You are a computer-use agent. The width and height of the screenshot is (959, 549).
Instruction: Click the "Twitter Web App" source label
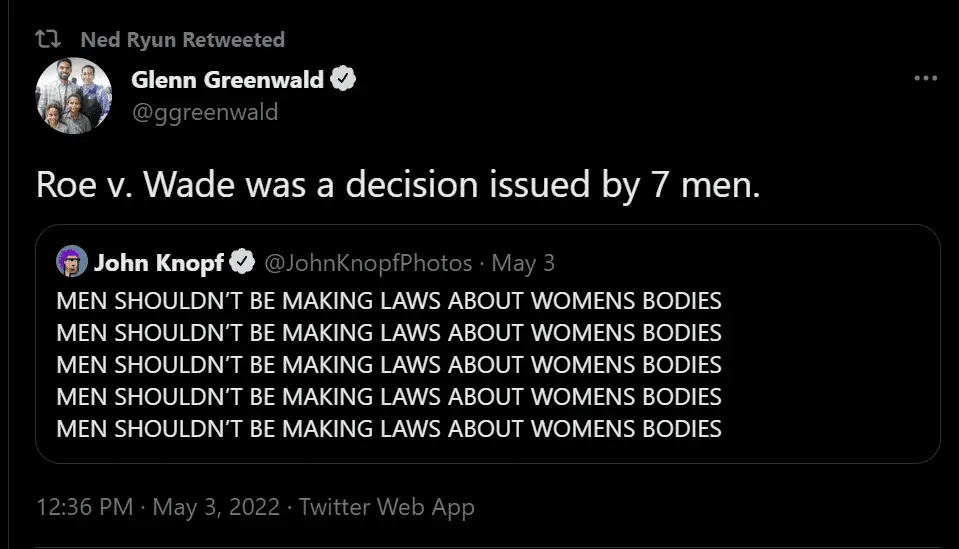tap(387, 506)
